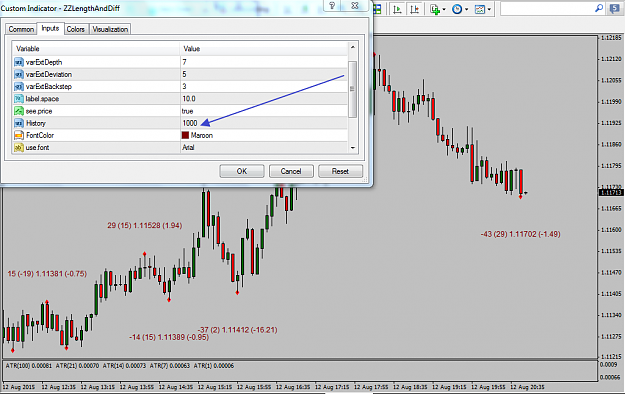Switch to the Colors tab
The image size is (625, 394).
tap(76, 29)
